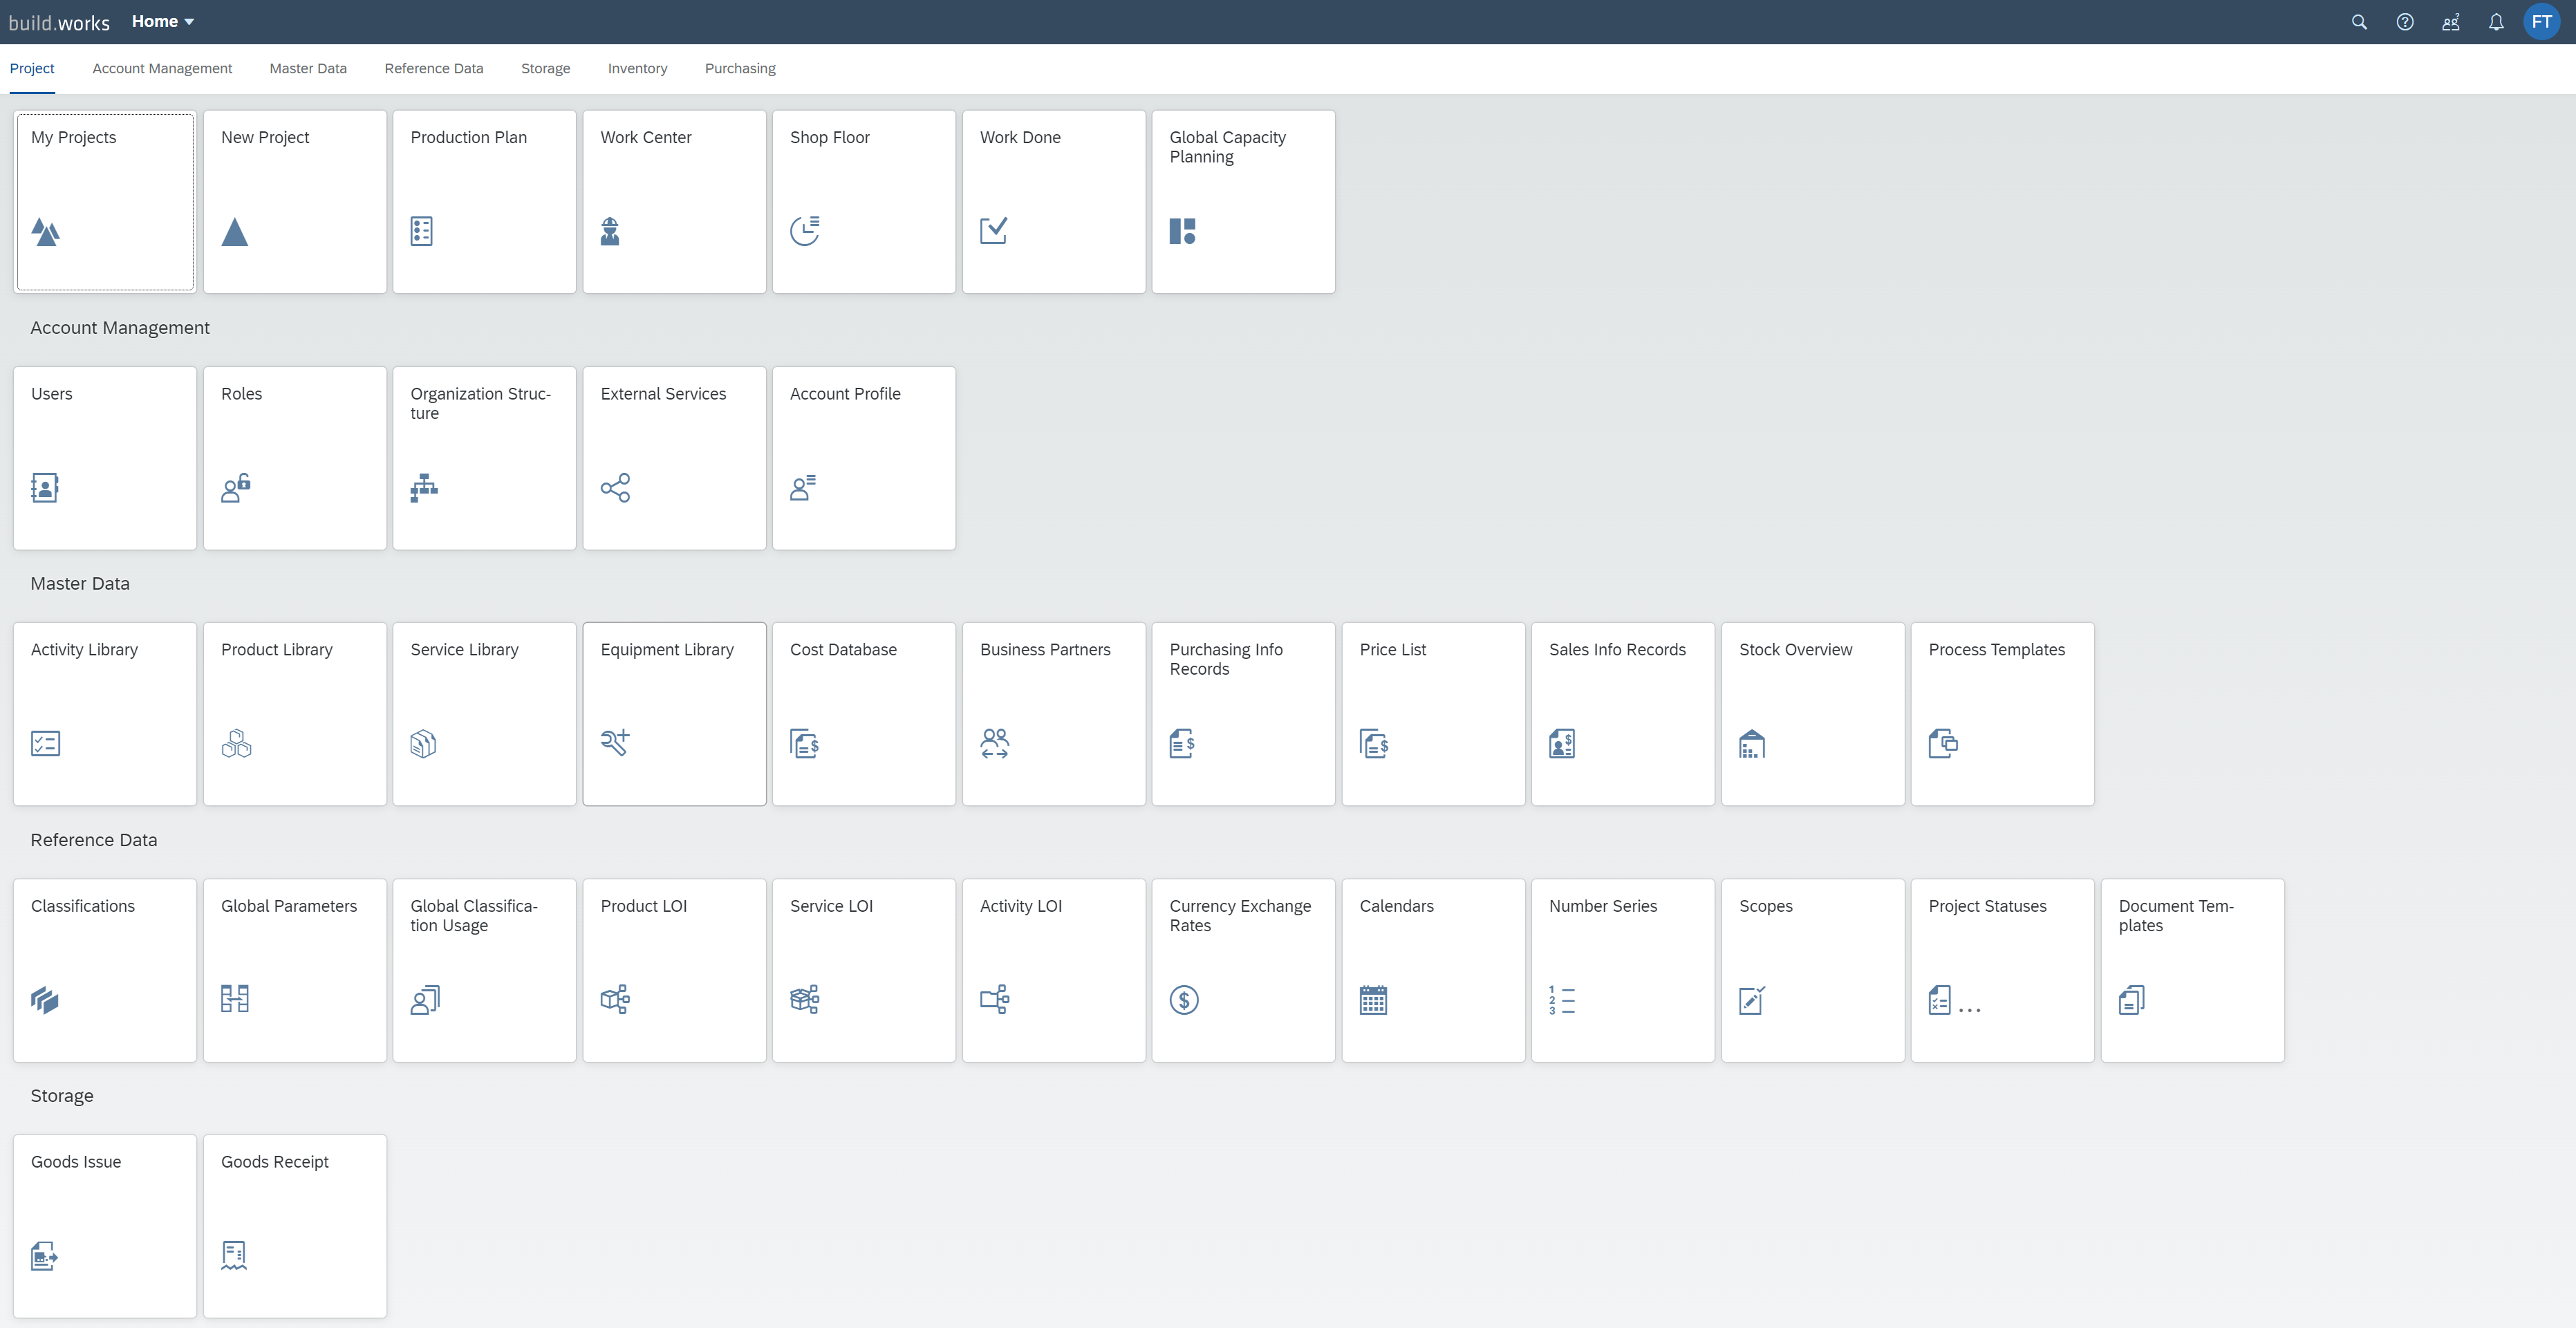Click the Production Plan list icon
Viewport: 2576px width, 1328px height.
pyautogui.click(x=422, y=232)
